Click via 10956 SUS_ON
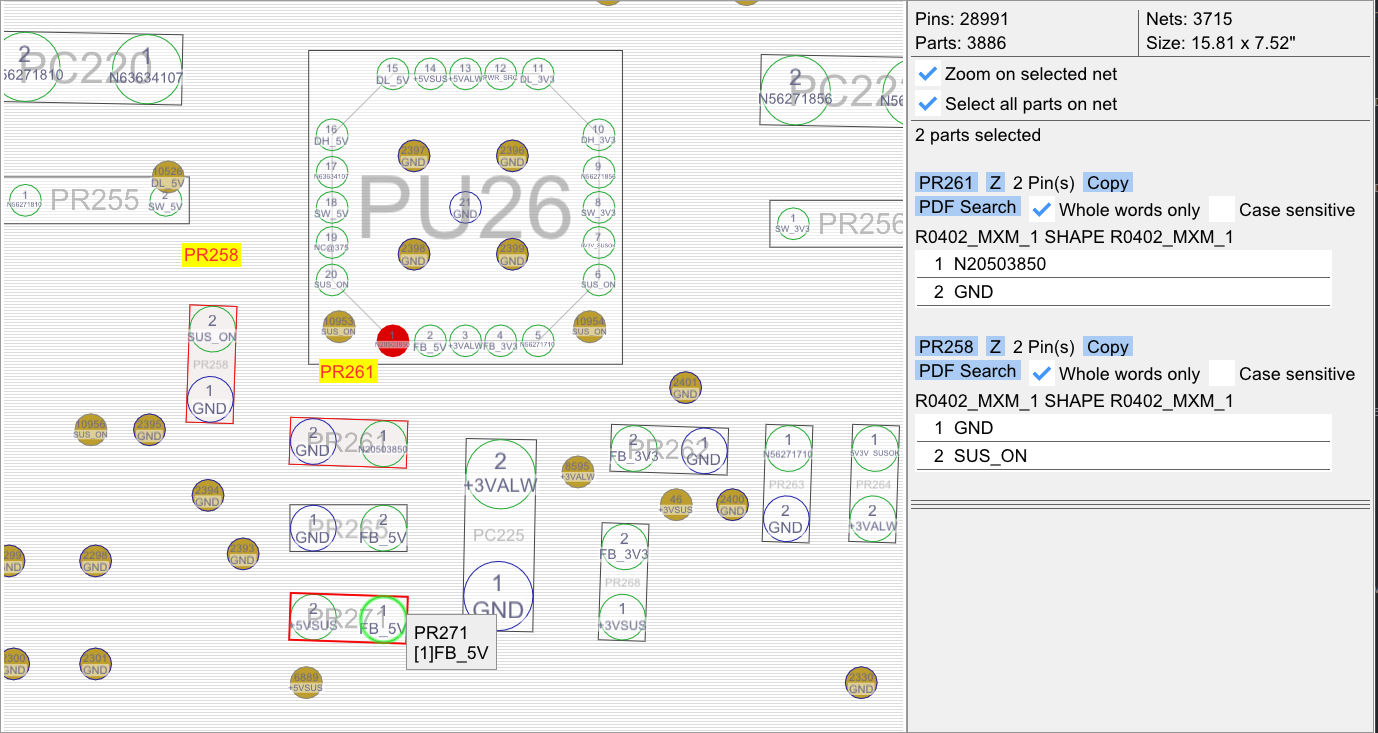This screenshot has height=733, width=1378. 91,429
